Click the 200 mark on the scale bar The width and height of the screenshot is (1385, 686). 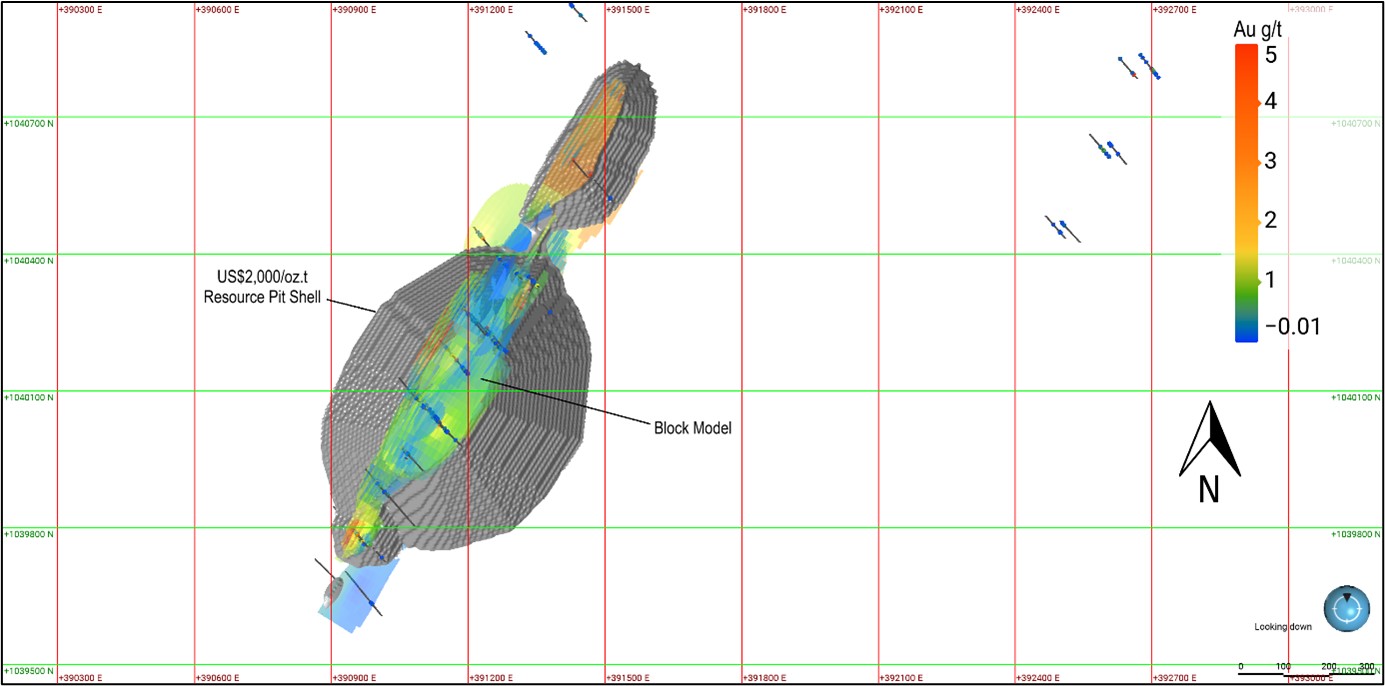(1328, 666)
